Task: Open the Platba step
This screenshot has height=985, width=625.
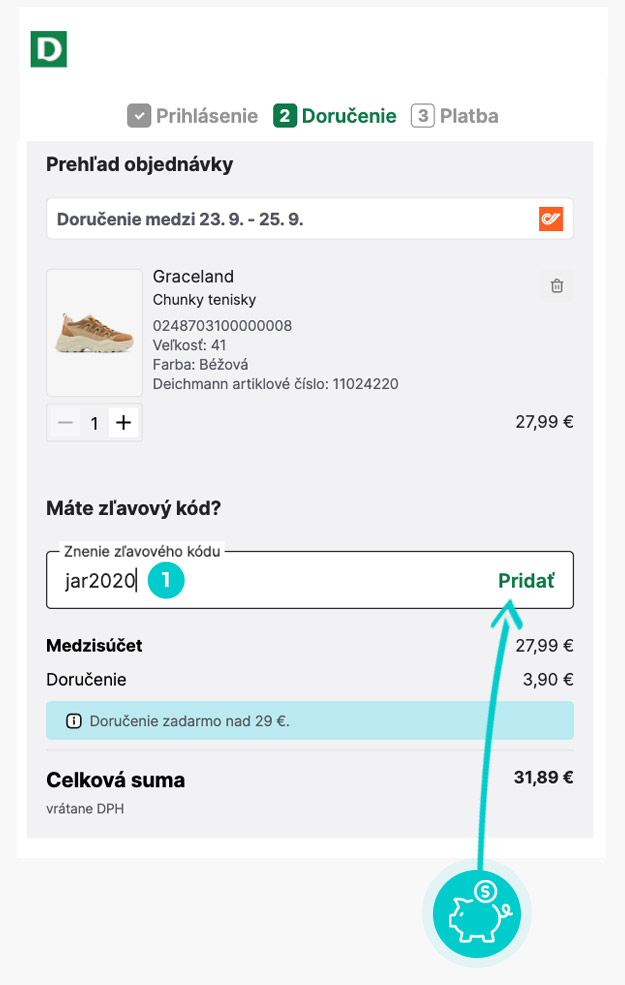Action: pos(468,116)
